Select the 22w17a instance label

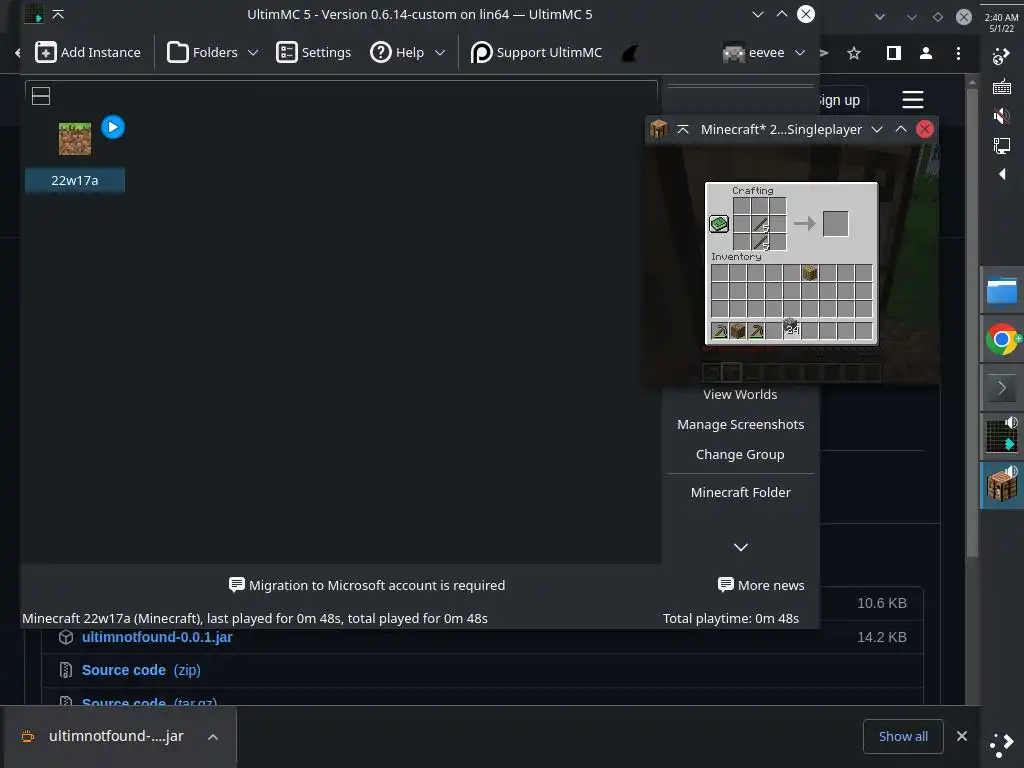[x=75, y=180]
